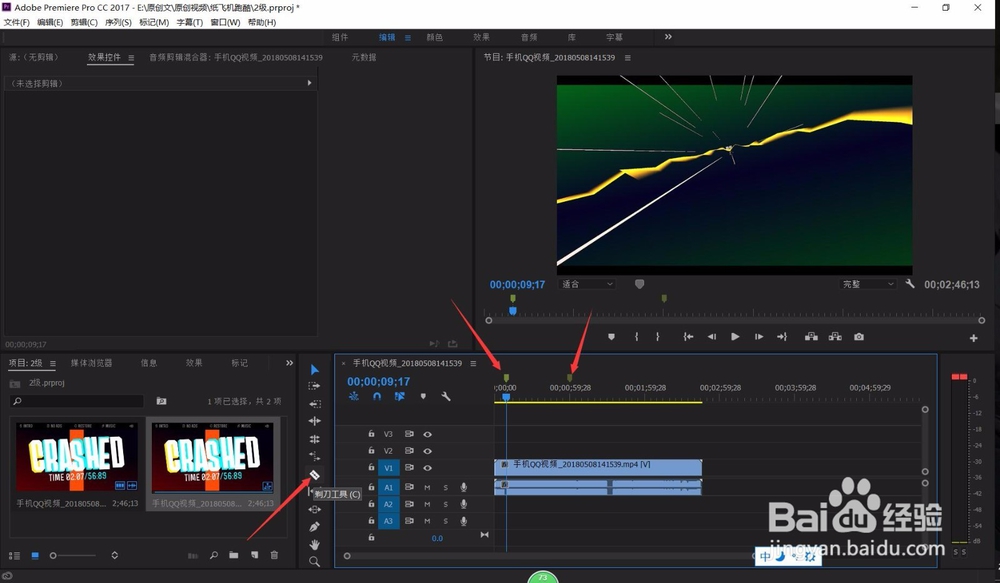Hide track V2 with eye icon

point(427,451)
